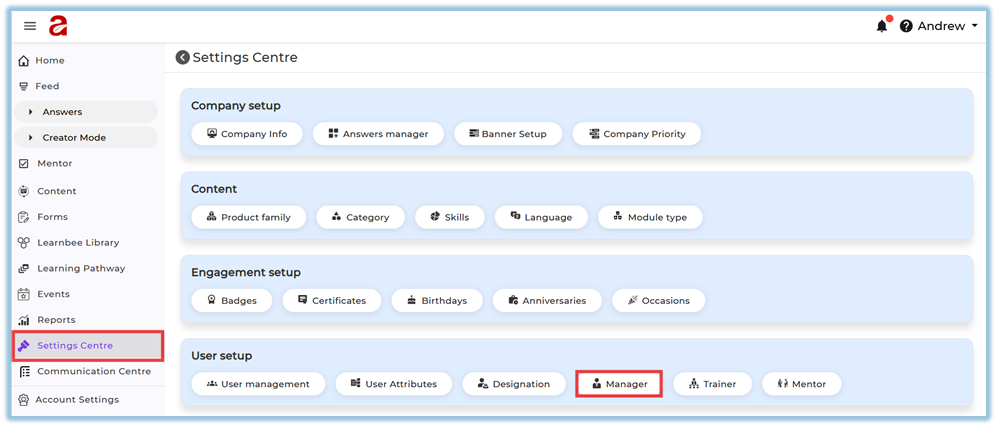Open Learning Pathway in the sidebar

80,268
